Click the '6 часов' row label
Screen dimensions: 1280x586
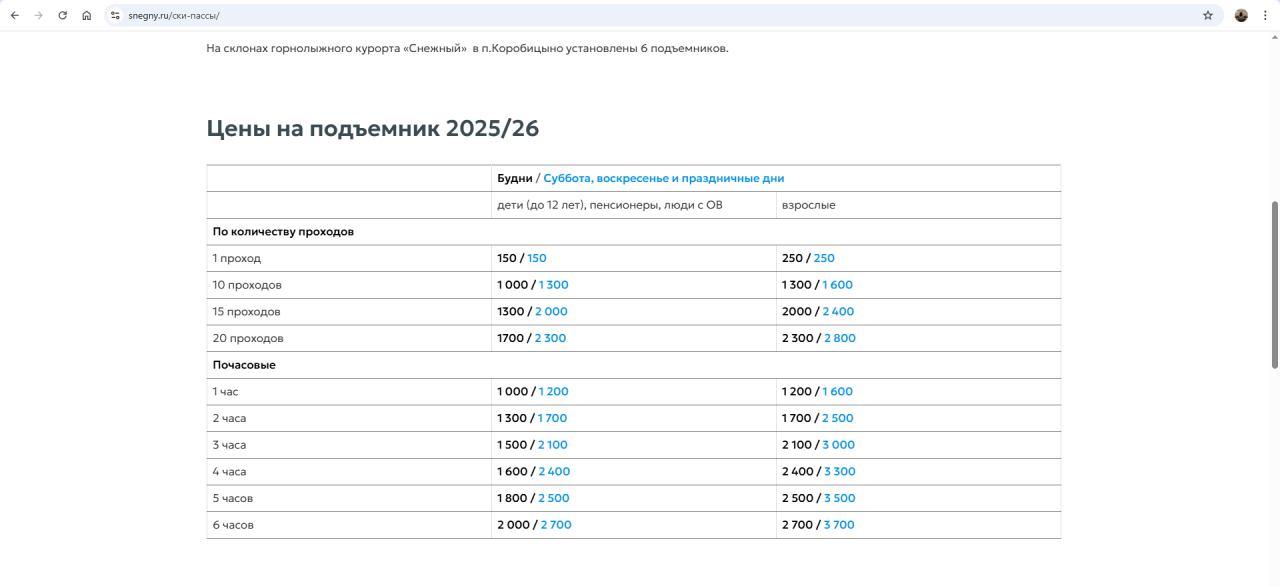(233, 525)
